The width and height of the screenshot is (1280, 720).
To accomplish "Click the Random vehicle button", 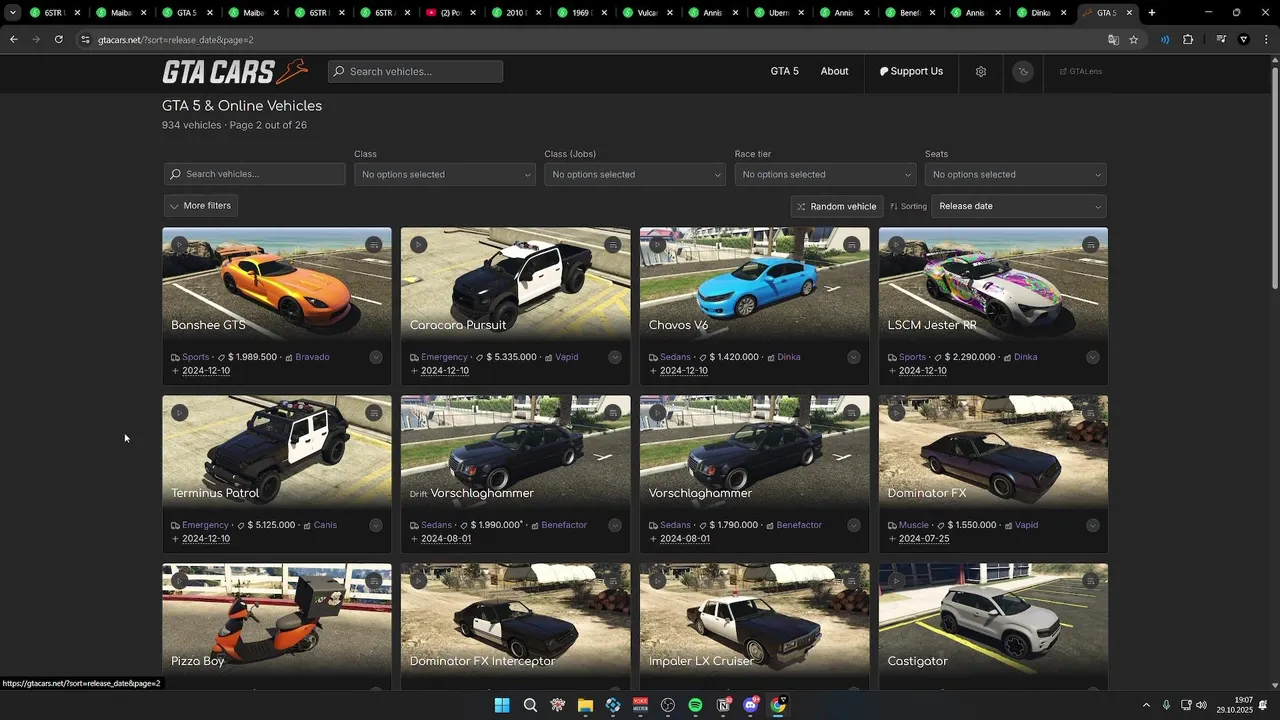I will [837, 206].
